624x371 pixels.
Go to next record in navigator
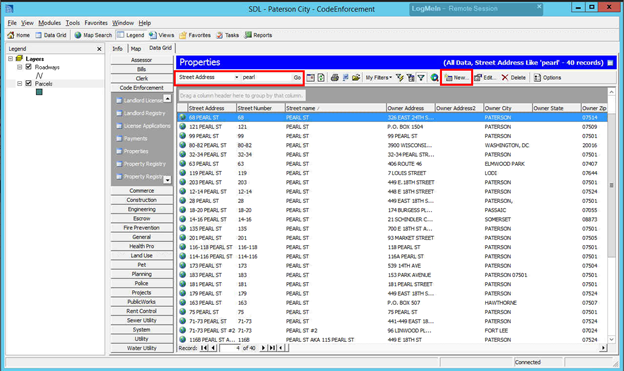[x=263, y=348]
